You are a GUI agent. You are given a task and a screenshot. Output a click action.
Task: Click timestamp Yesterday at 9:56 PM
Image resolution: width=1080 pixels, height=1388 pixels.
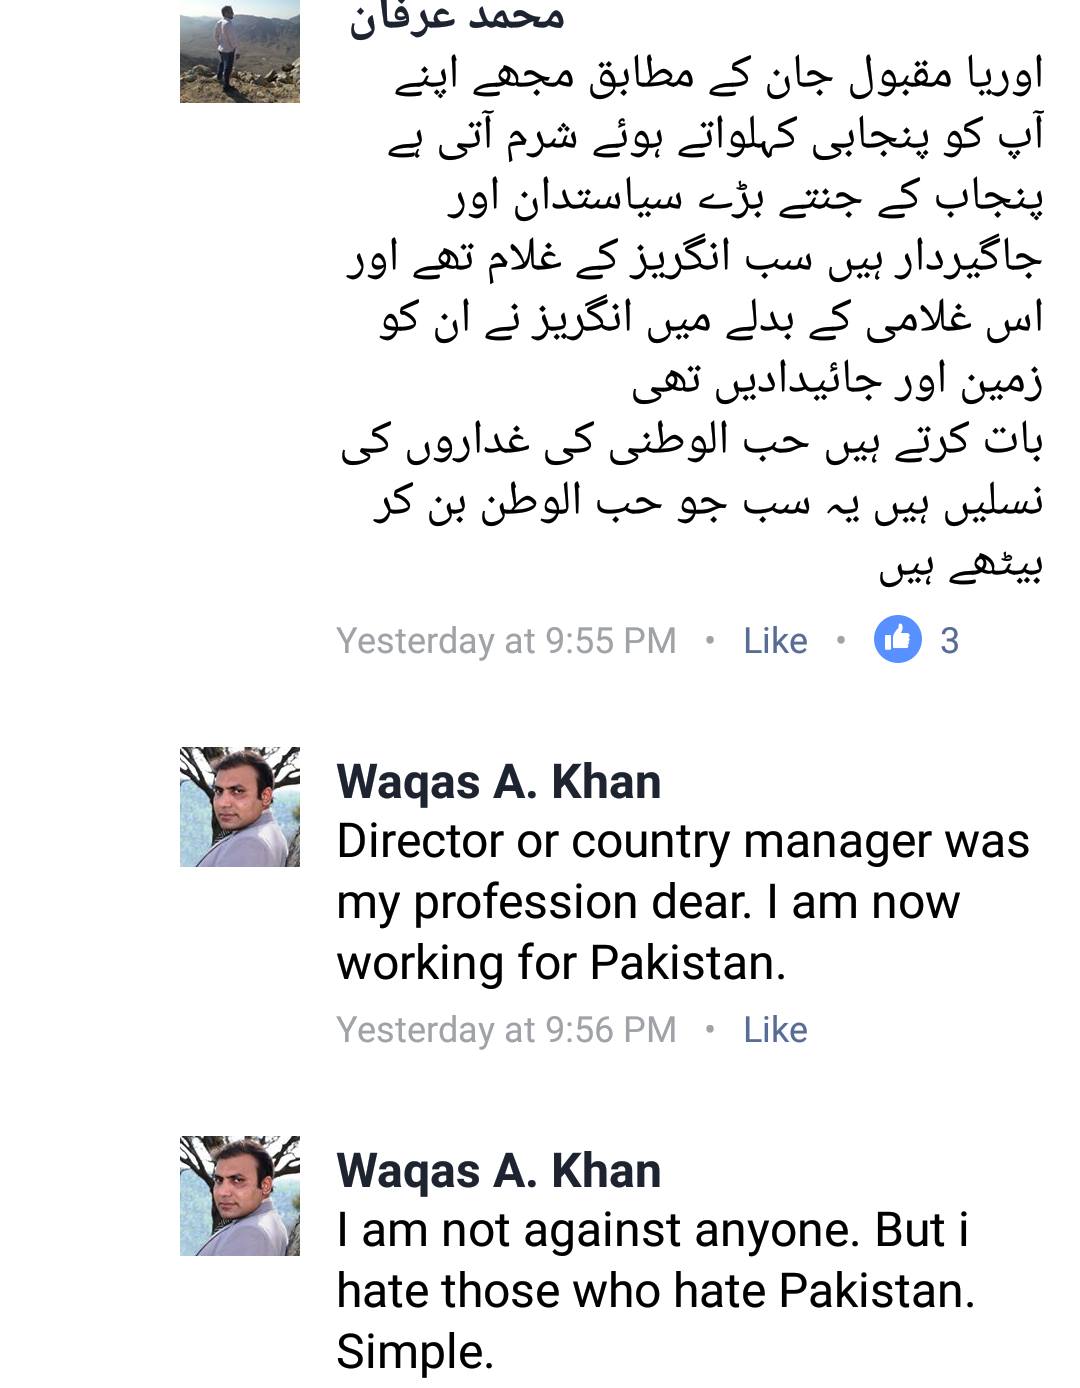pyautogui.click(x=506, y=1030)
